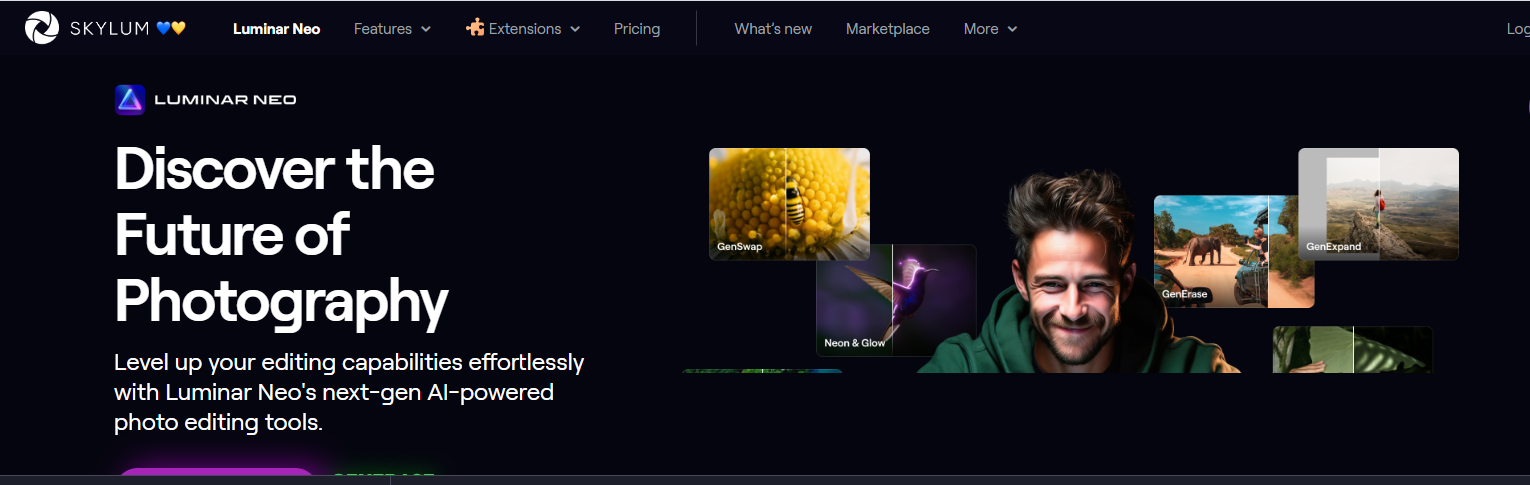Image resolution: width=1530 pixels, height=485 pixels.
Task: Click the green leaf thumbnail
Action: 1352,350
